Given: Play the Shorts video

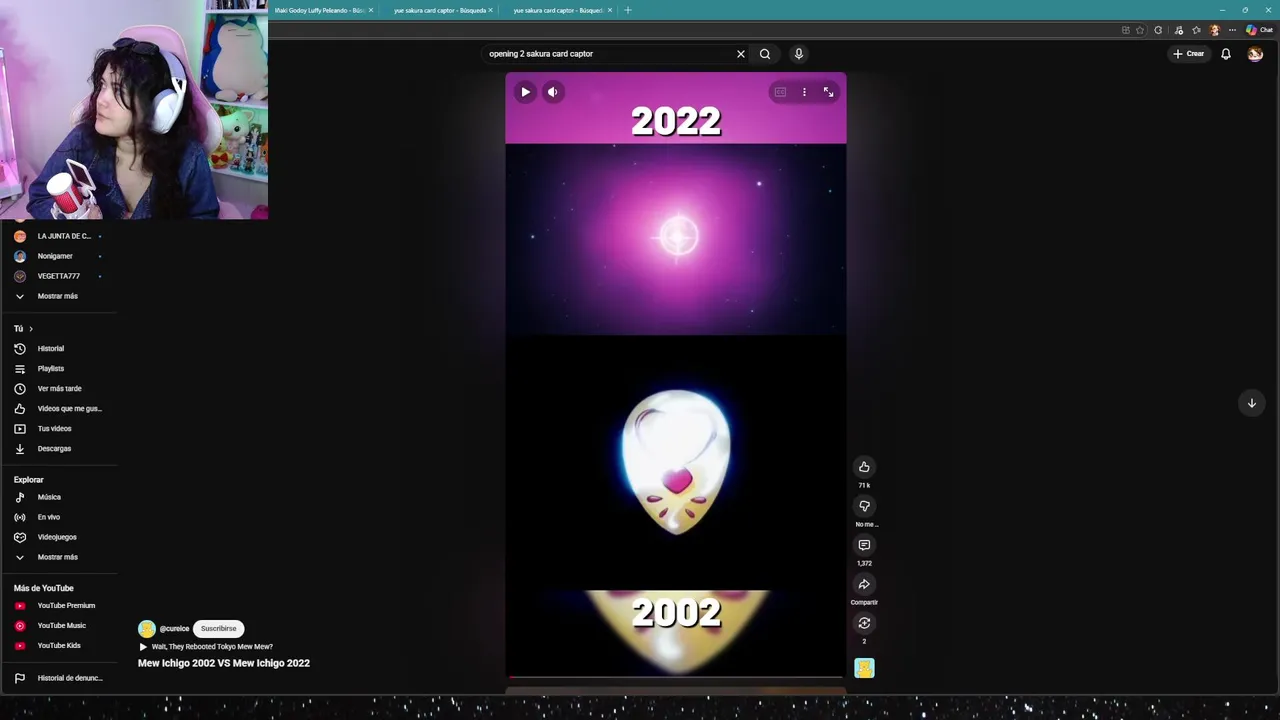Looking at the screenshot, I should pos(525,92).
